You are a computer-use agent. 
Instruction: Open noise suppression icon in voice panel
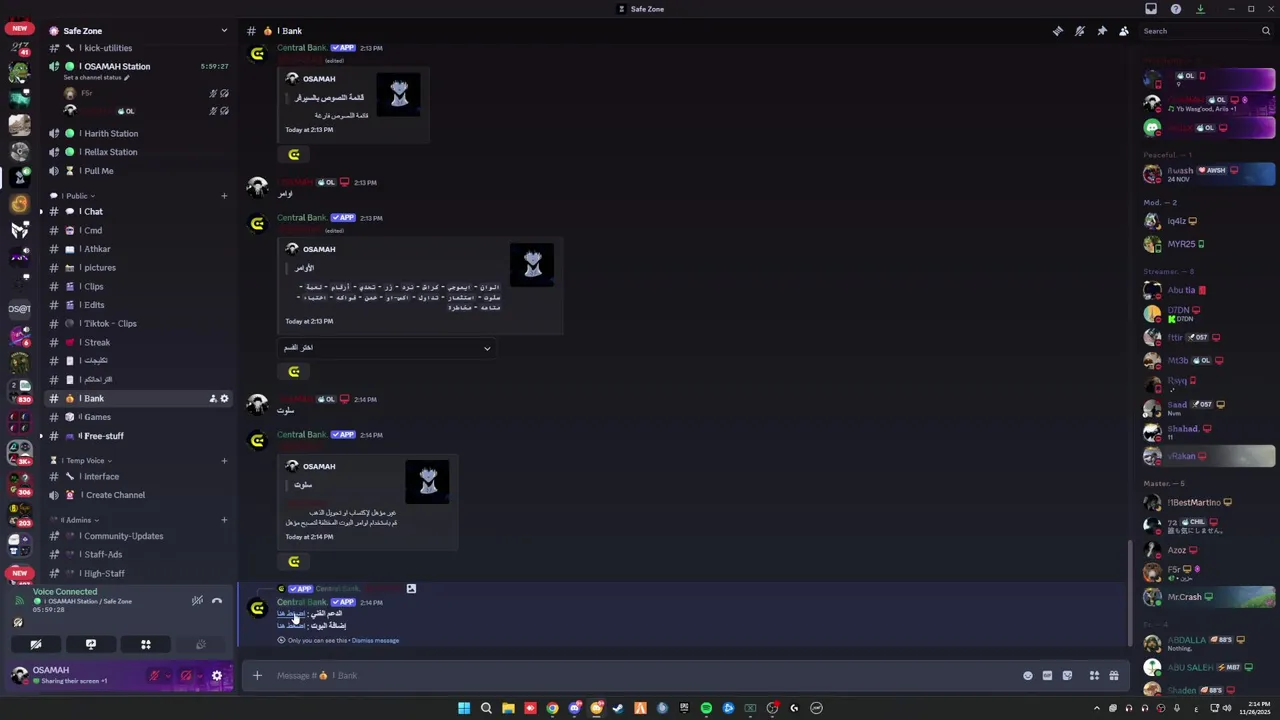[198, 601]
